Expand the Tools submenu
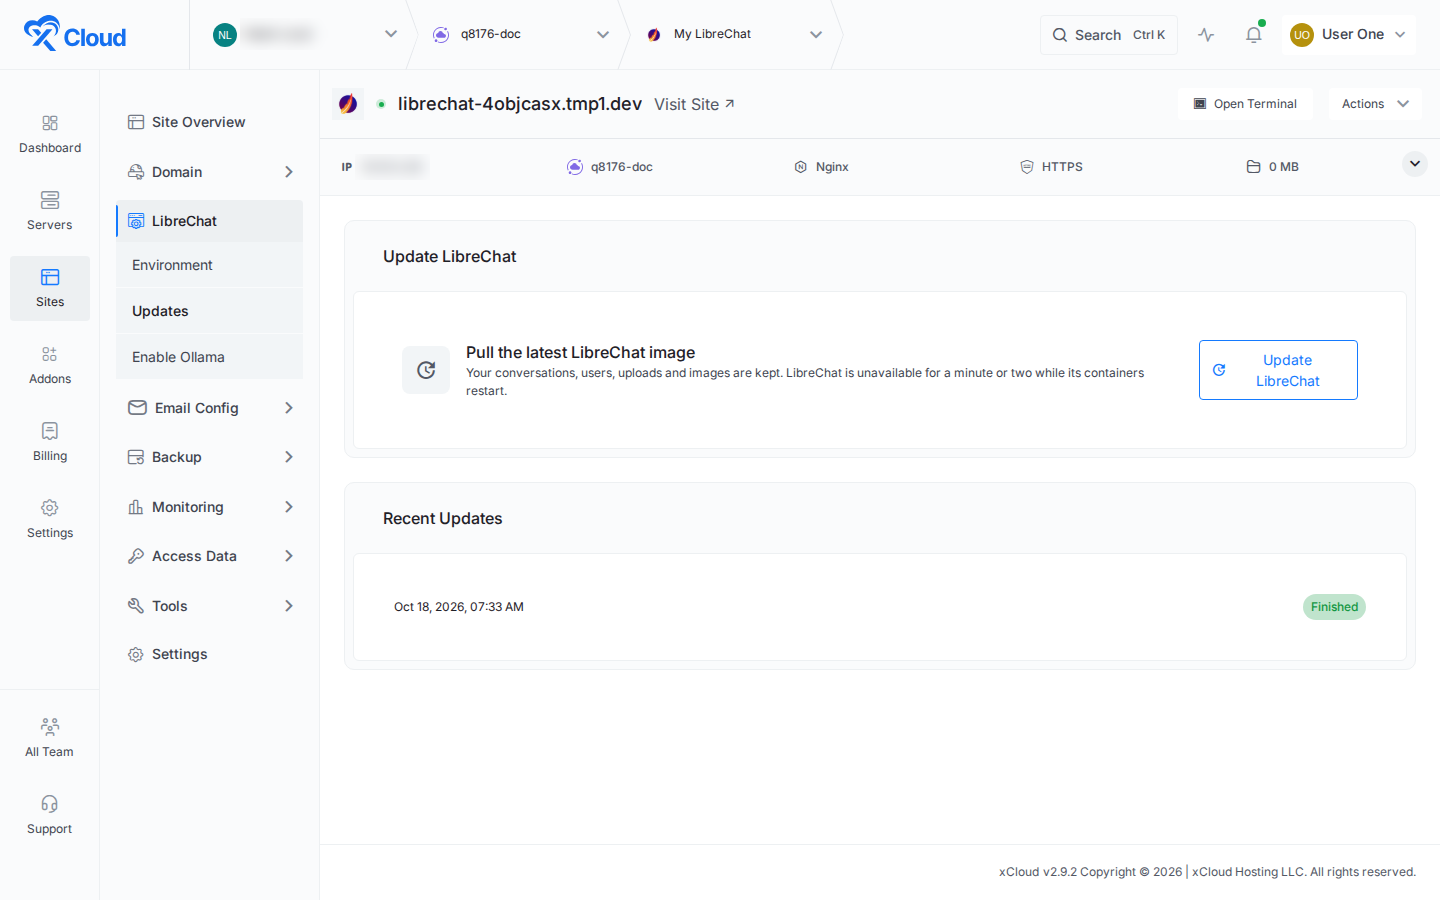 289,606
